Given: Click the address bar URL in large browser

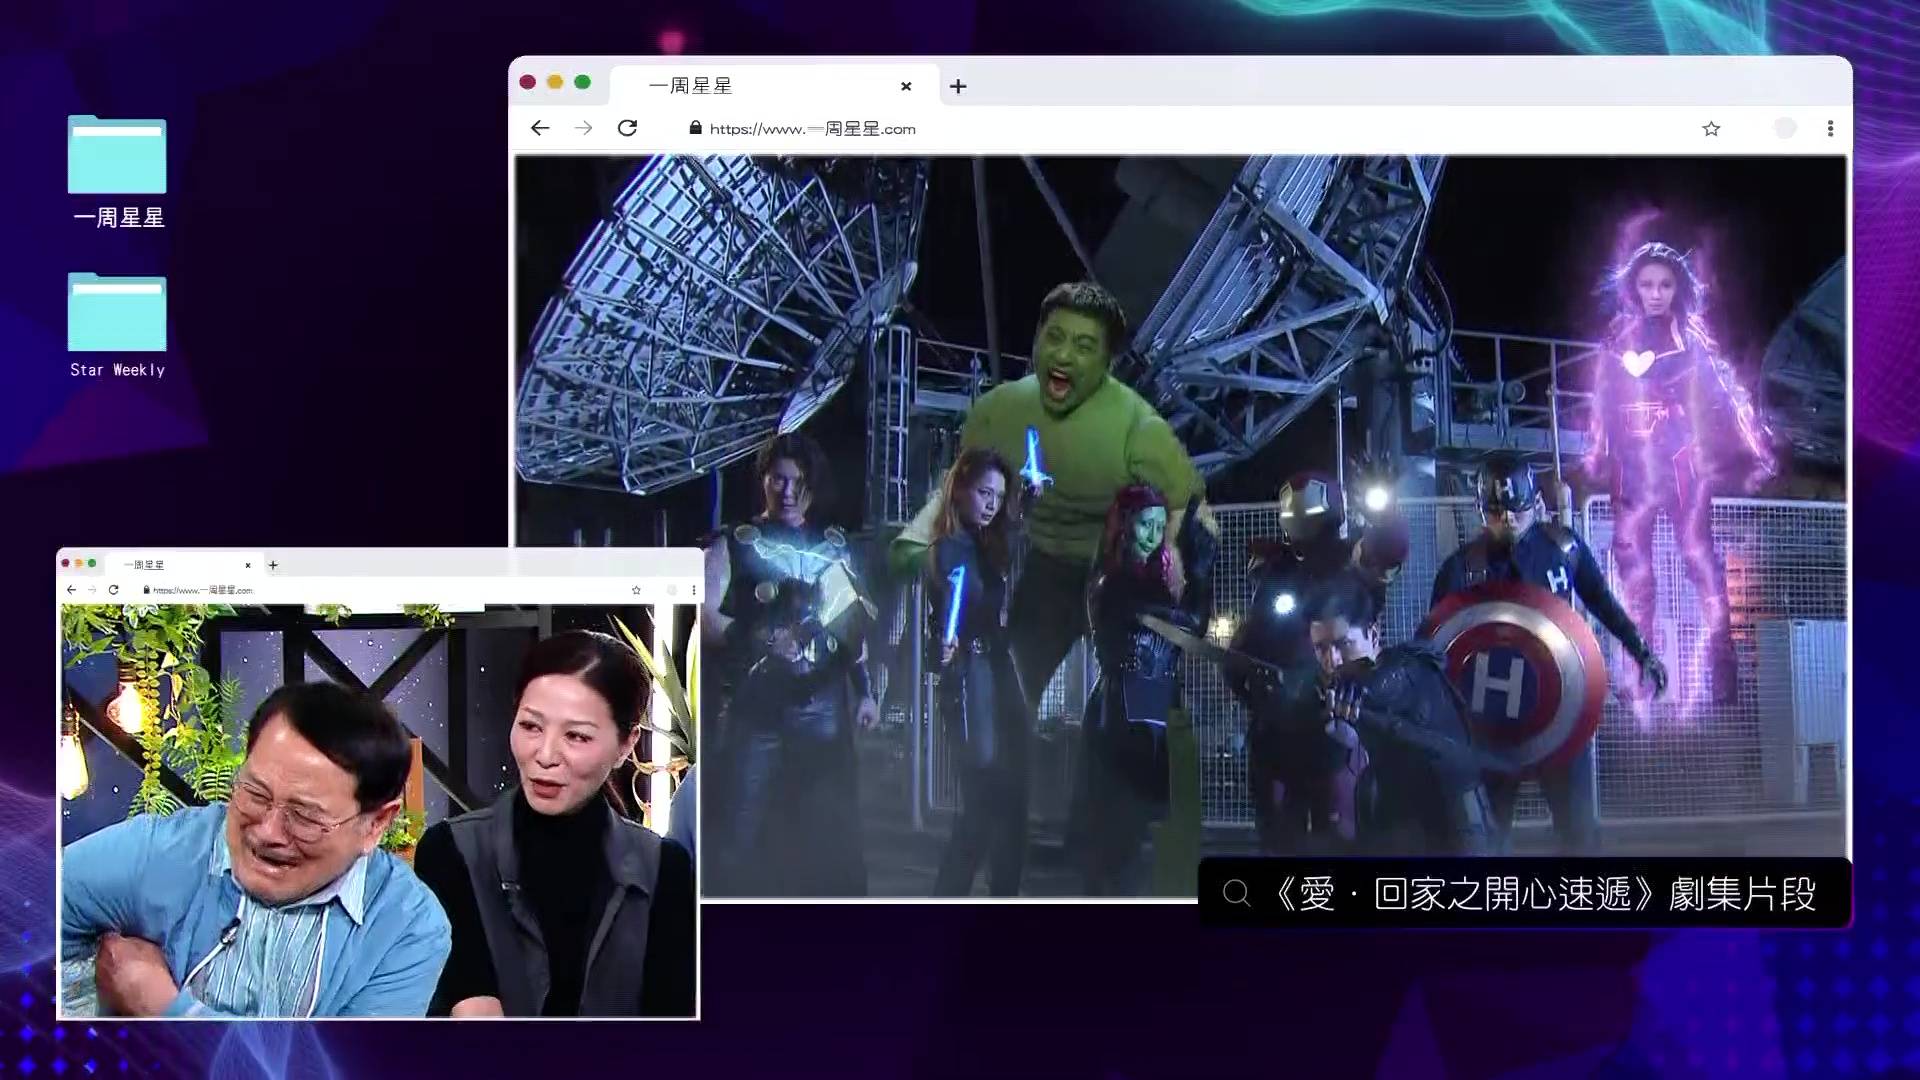Looking at the screenshot, I should (813, 129).
